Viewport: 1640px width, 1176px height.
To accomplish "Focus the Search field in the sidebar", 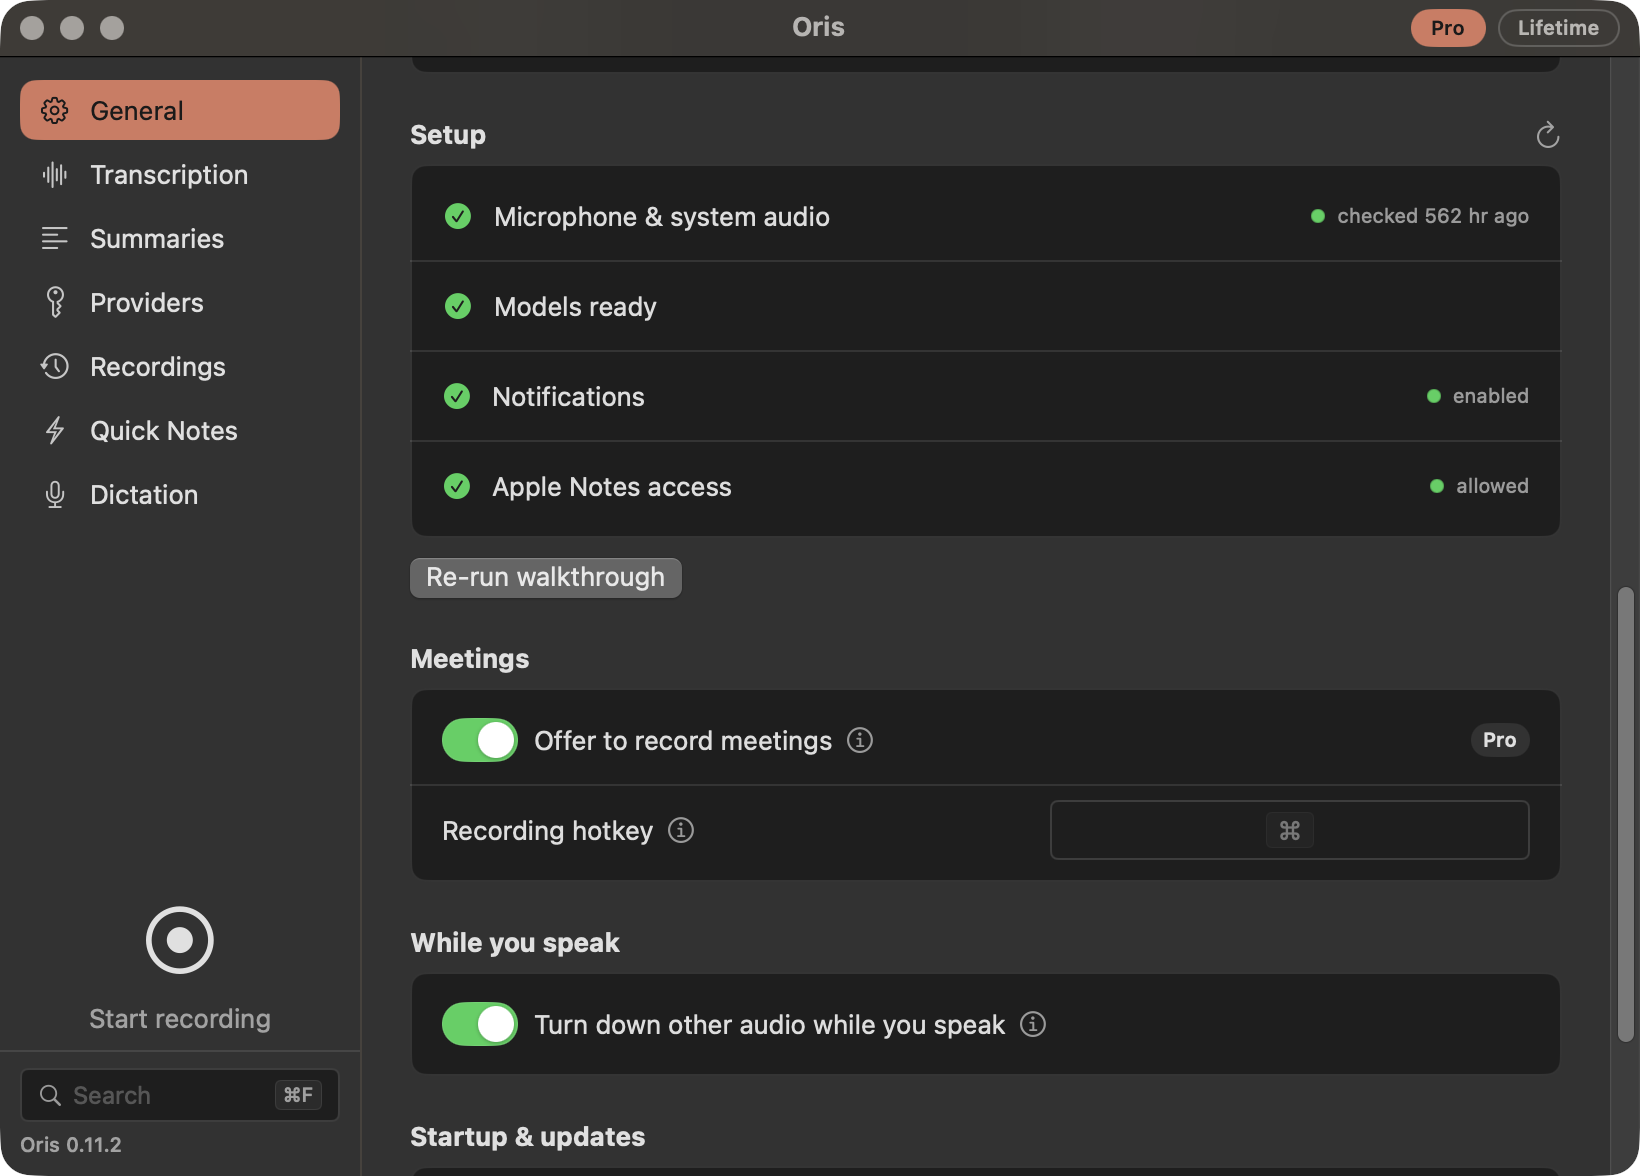I will (180, 1095).
